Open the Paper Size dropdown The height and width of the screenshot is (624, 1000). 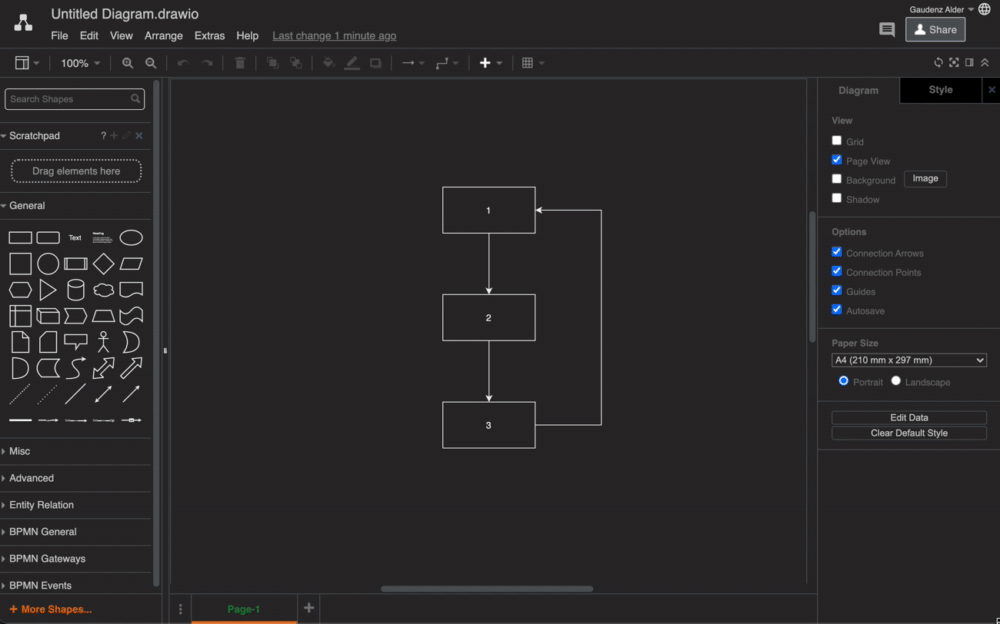coord(908,359)
